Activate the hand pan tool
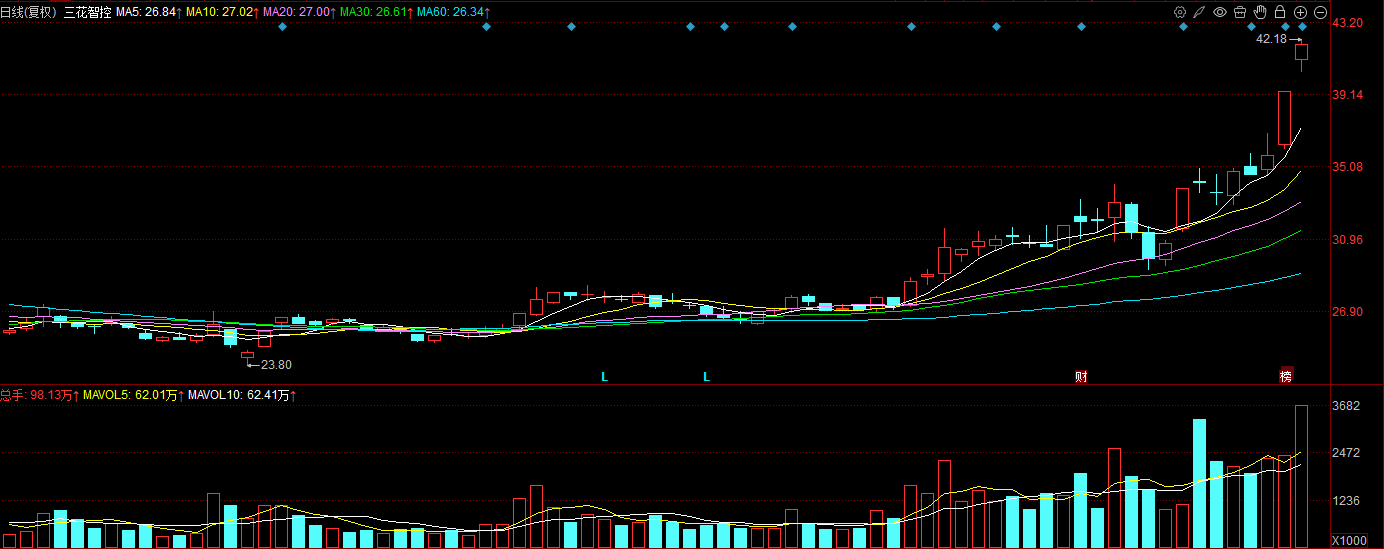This screenshot has width=1384, height=549. pyautogui.click(x=1261, y=12)
